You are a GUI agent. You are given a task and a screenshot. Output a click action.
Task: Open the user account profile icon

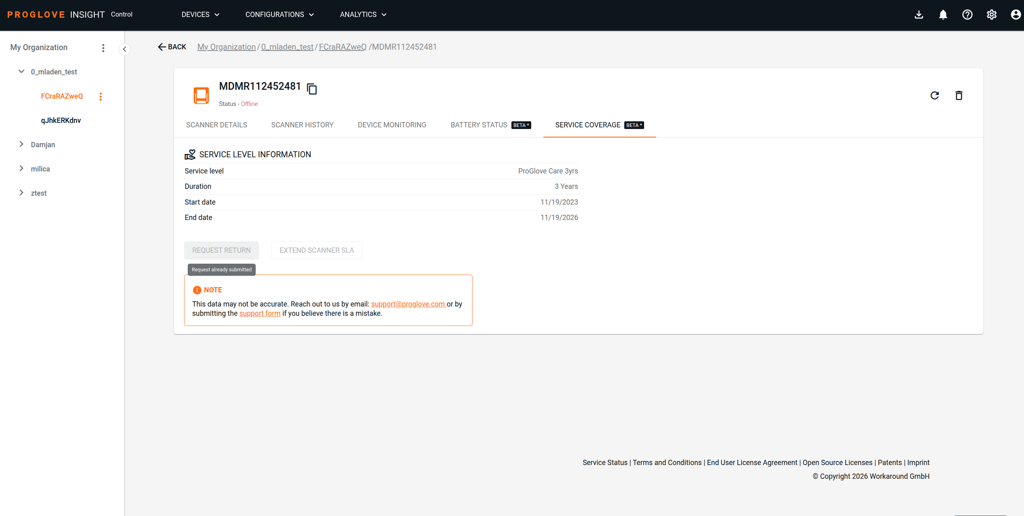(x=1015, y=15)
